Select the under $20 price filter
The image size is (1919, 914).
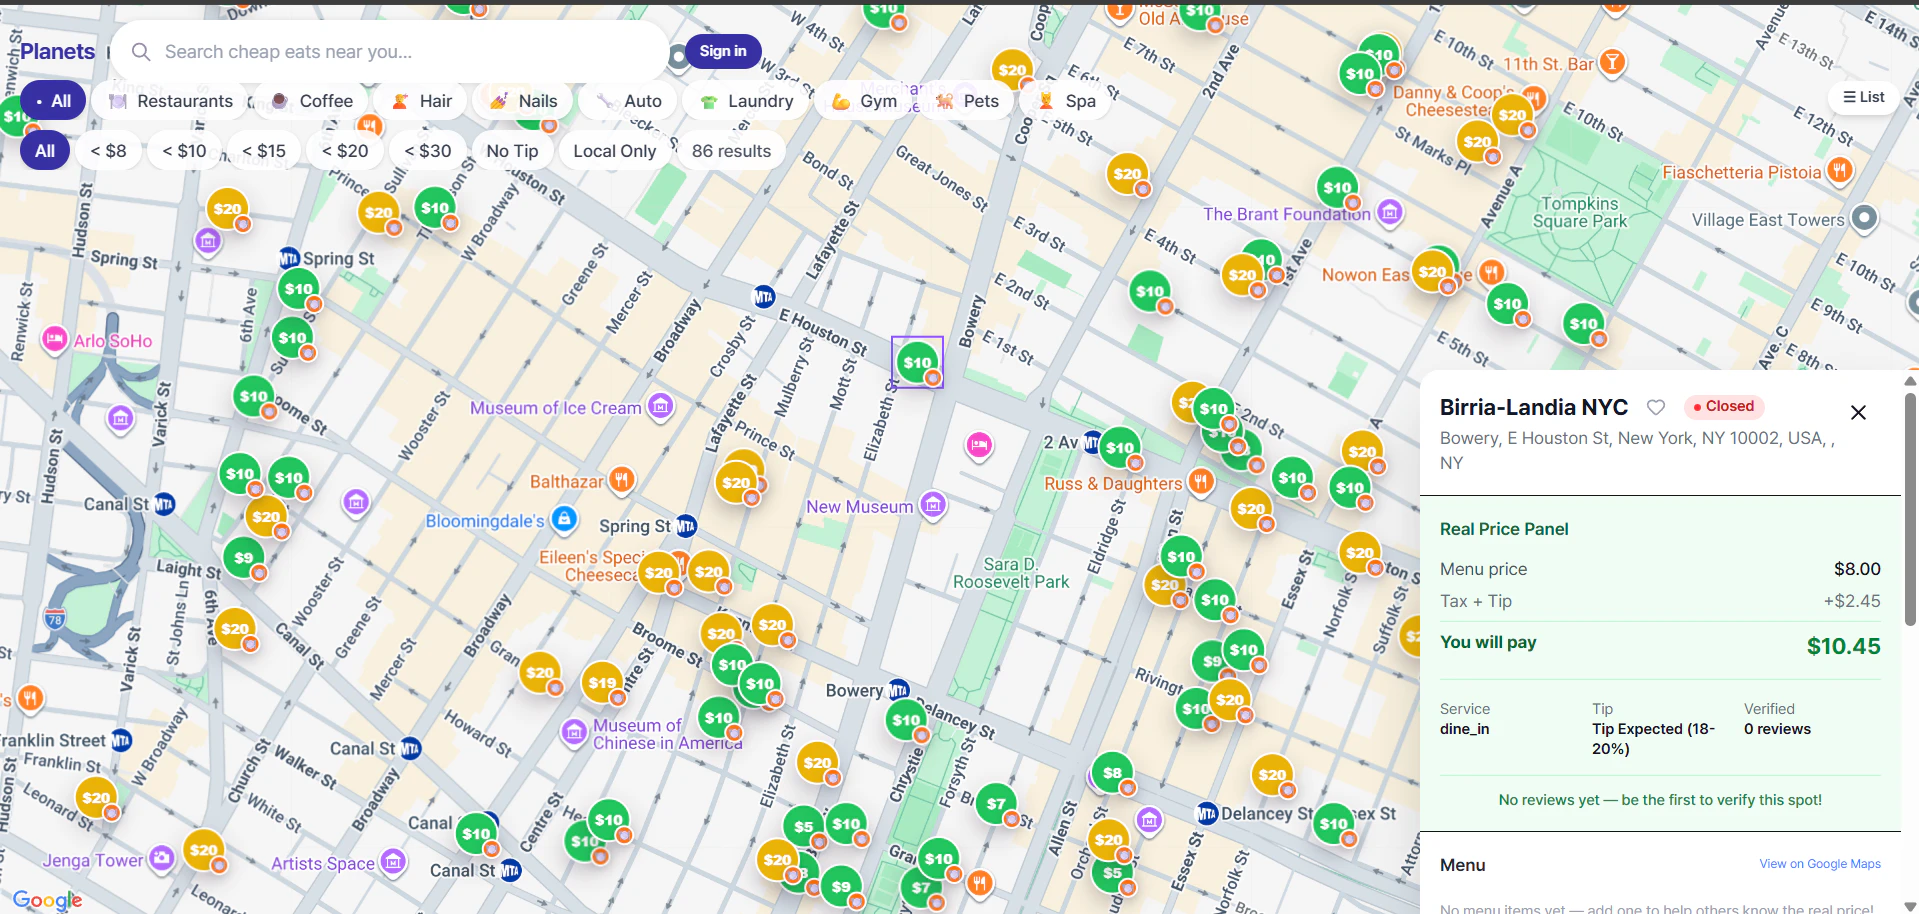click(345, 151)
